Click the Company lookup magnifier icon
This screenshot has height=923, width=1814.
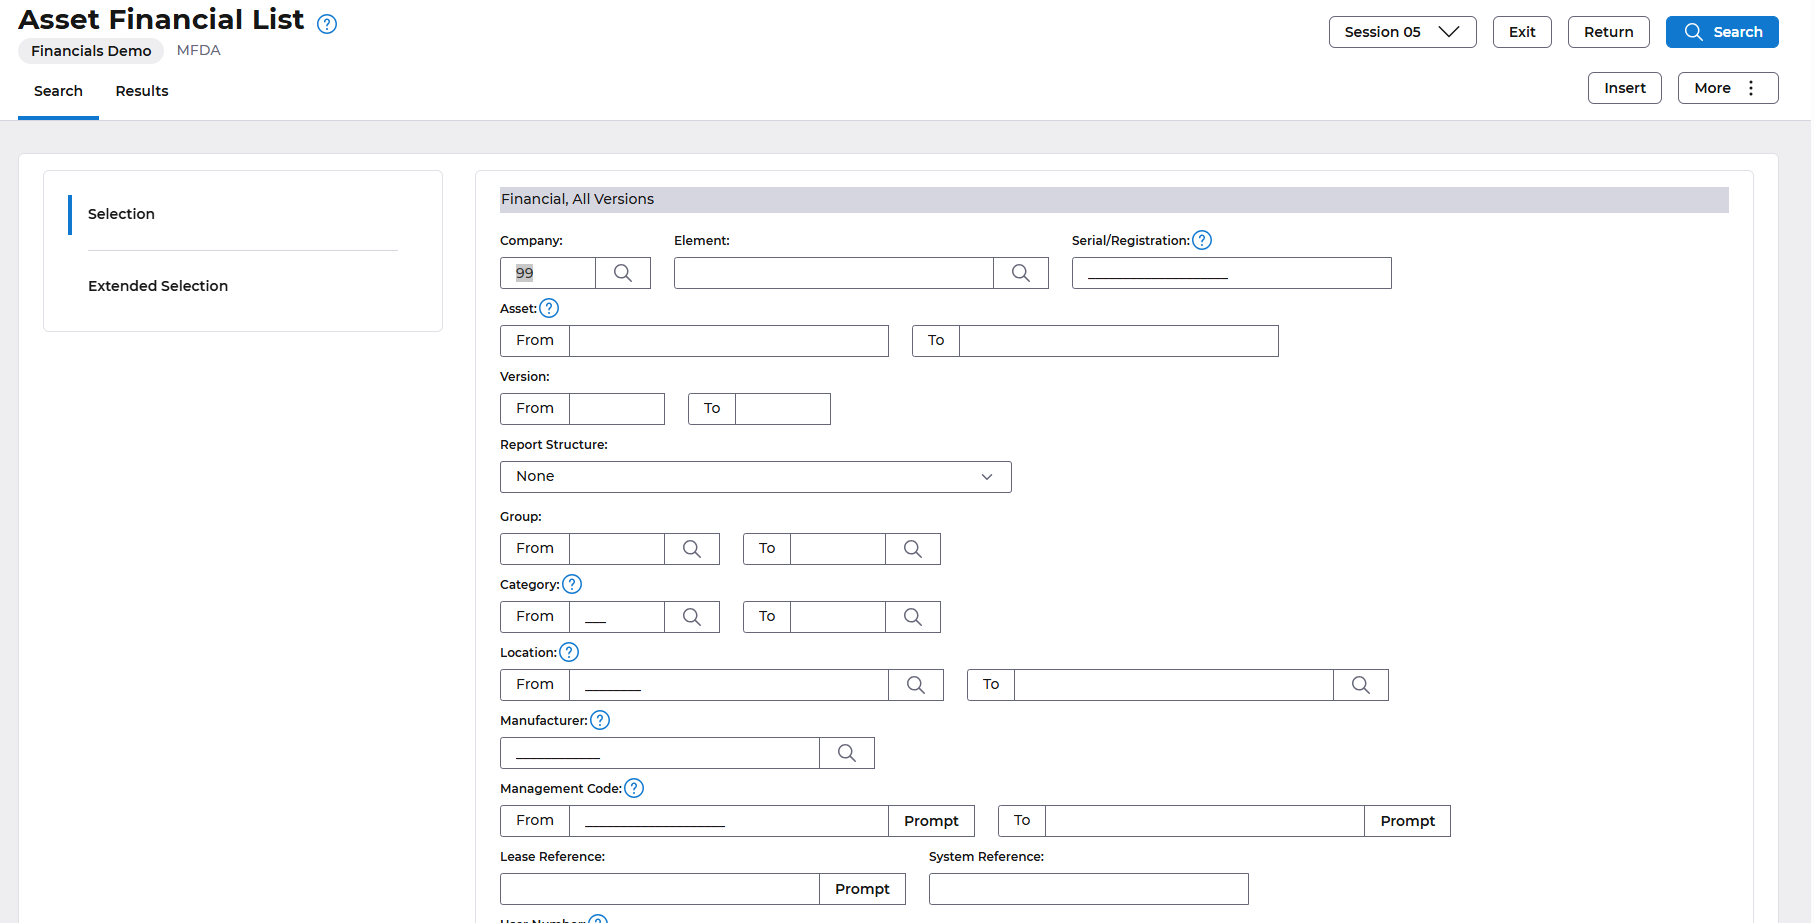(622, 273)
